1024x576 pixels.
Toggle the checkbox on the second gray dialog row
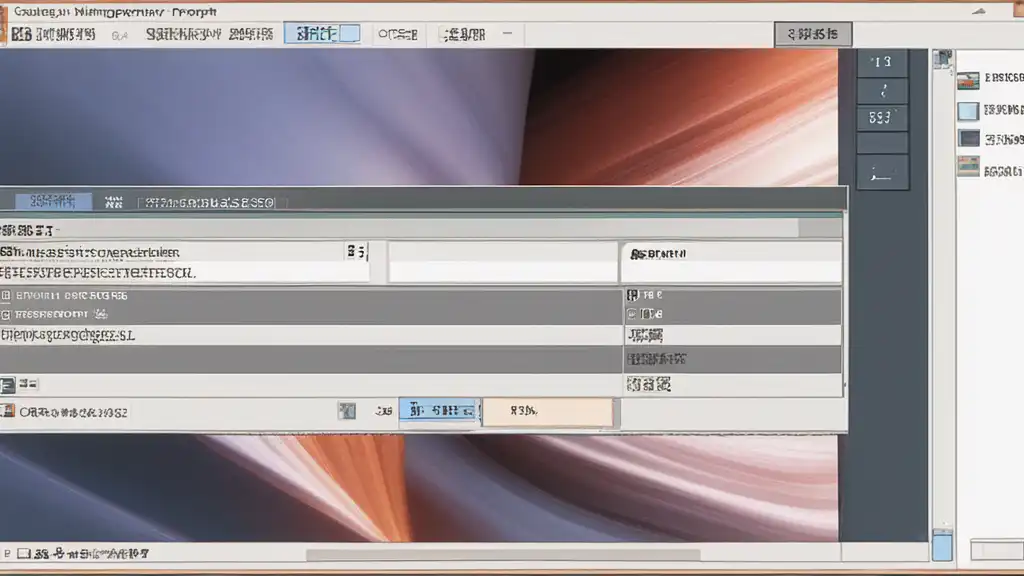tap(7, 312)
